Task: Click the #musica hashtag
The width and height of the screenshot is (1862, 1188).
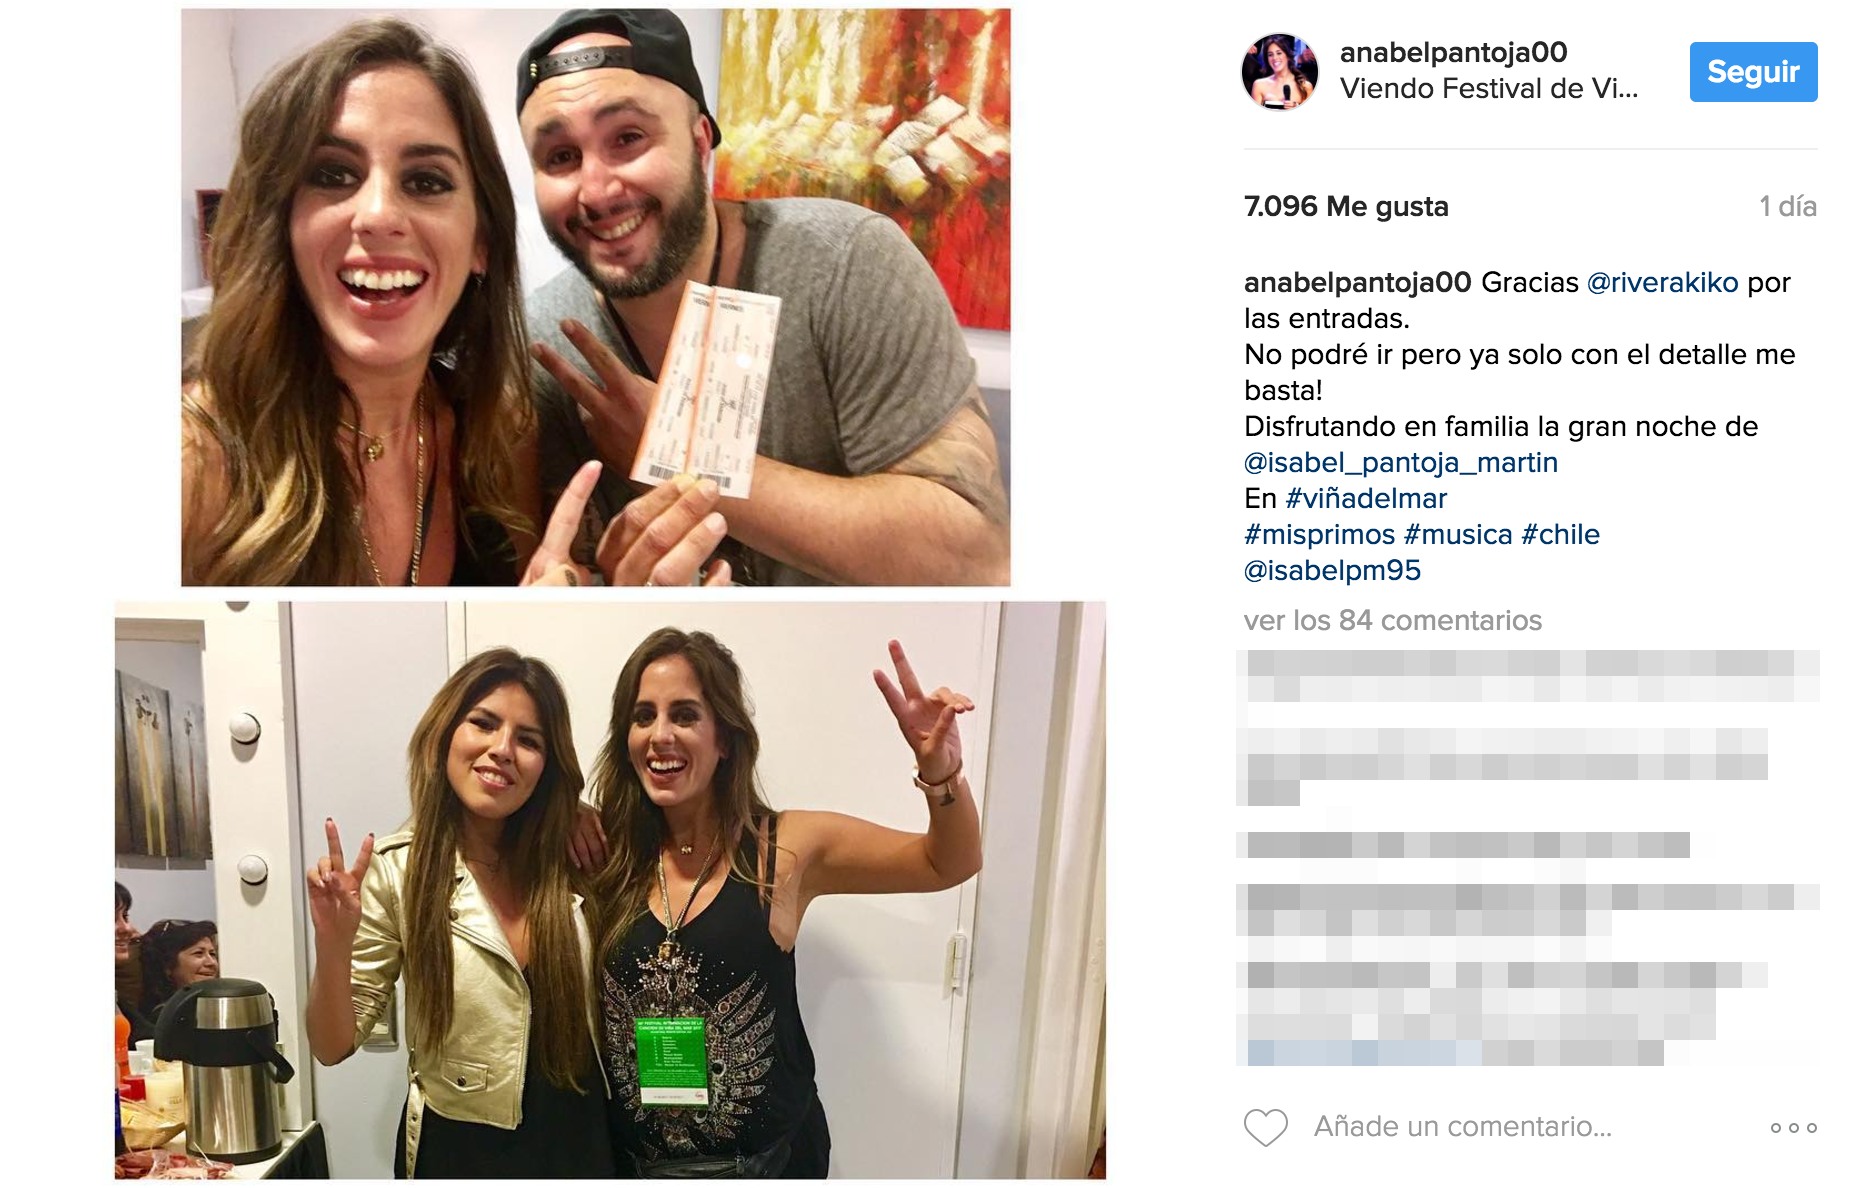Action: pyautogui.click(x=1458, y=535)
